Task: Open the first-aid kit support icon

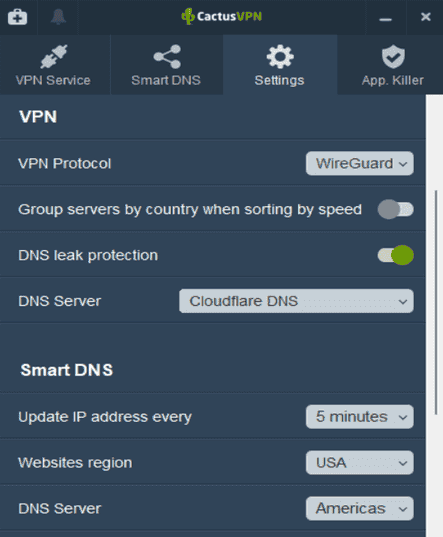Action: pos(17,17)
